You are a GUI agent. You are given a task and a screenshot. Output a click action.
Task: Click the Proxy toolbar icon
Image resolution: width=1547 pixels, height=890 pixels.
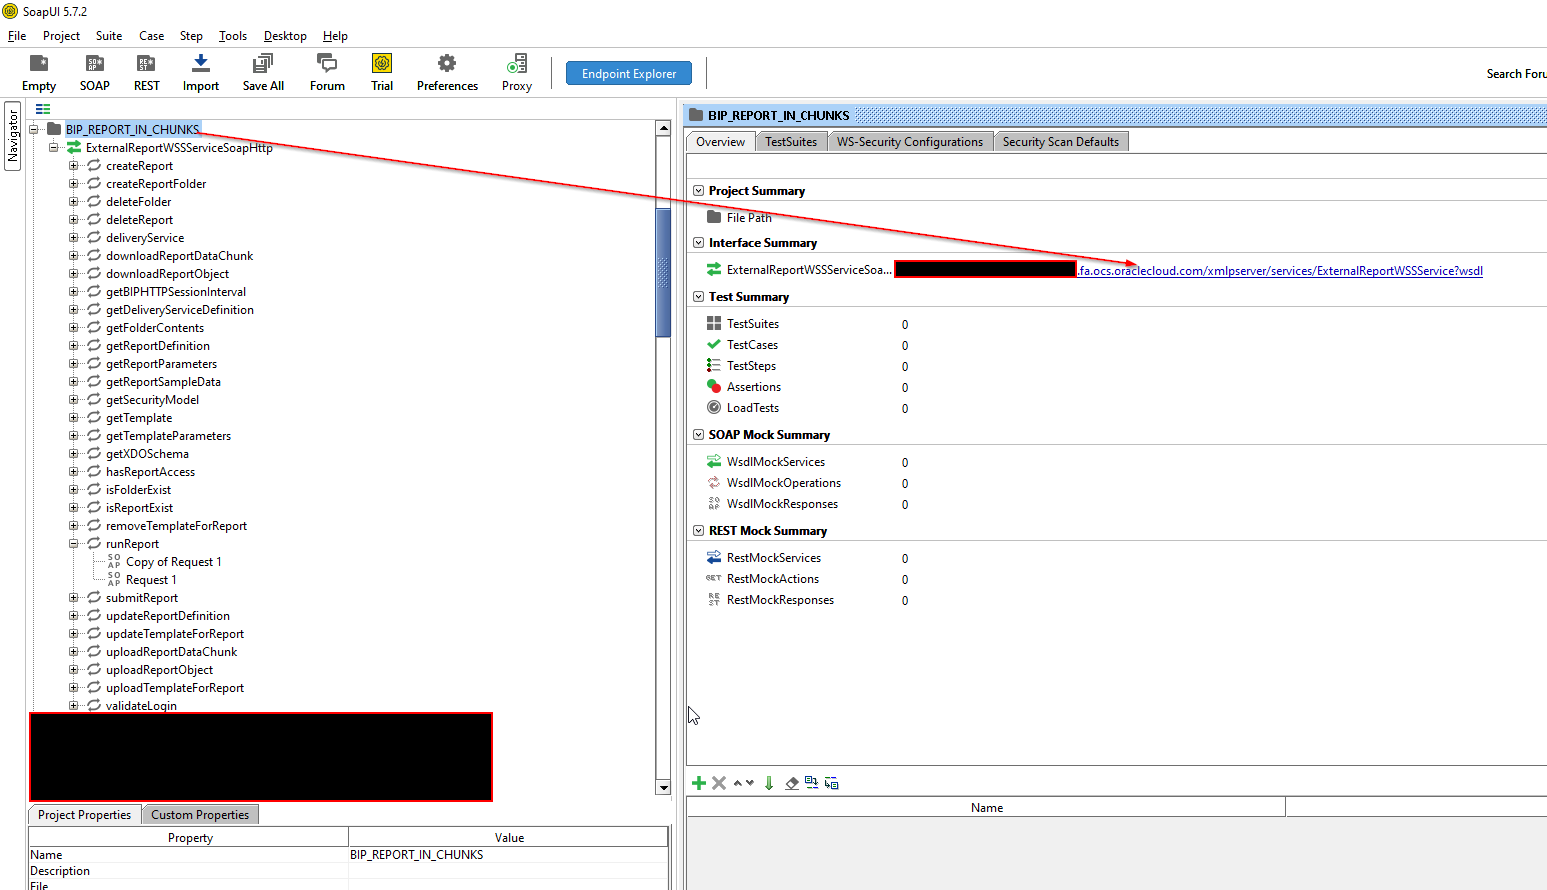(x=517, y=73)
